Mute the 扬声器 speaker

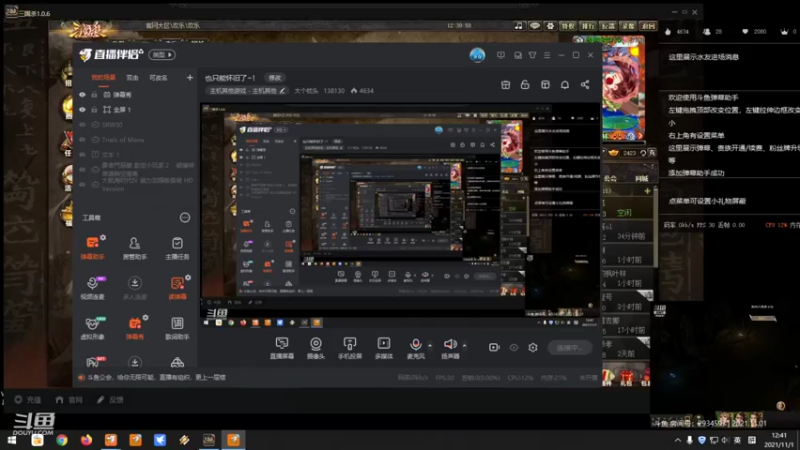(x=450, y=348)
